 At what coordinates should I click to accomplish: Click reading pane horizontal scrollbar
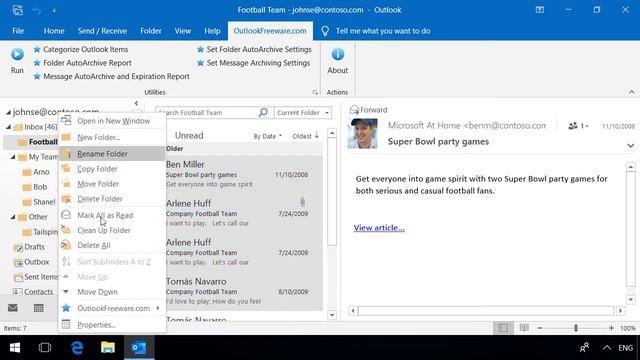point(486,311)
